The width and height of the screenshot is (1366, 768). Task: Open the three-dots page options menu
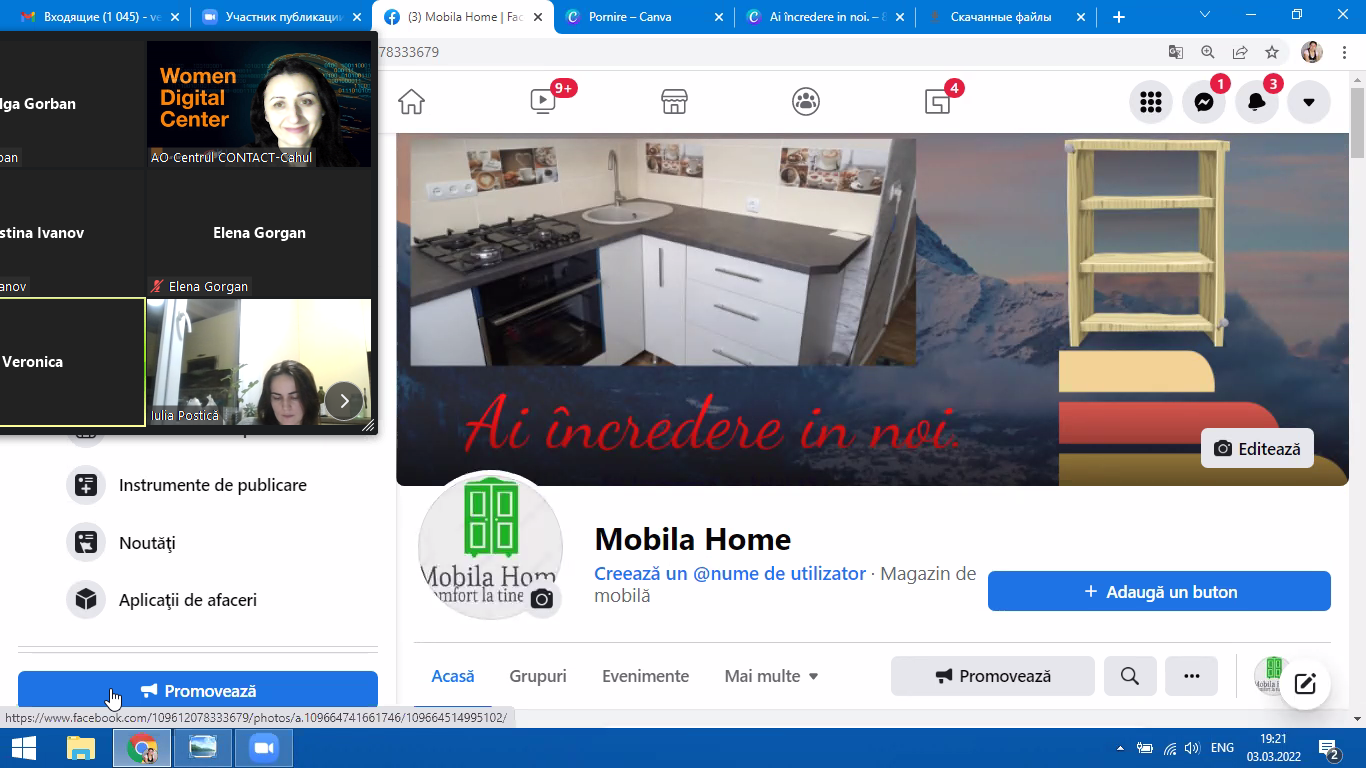point(1191,676)
